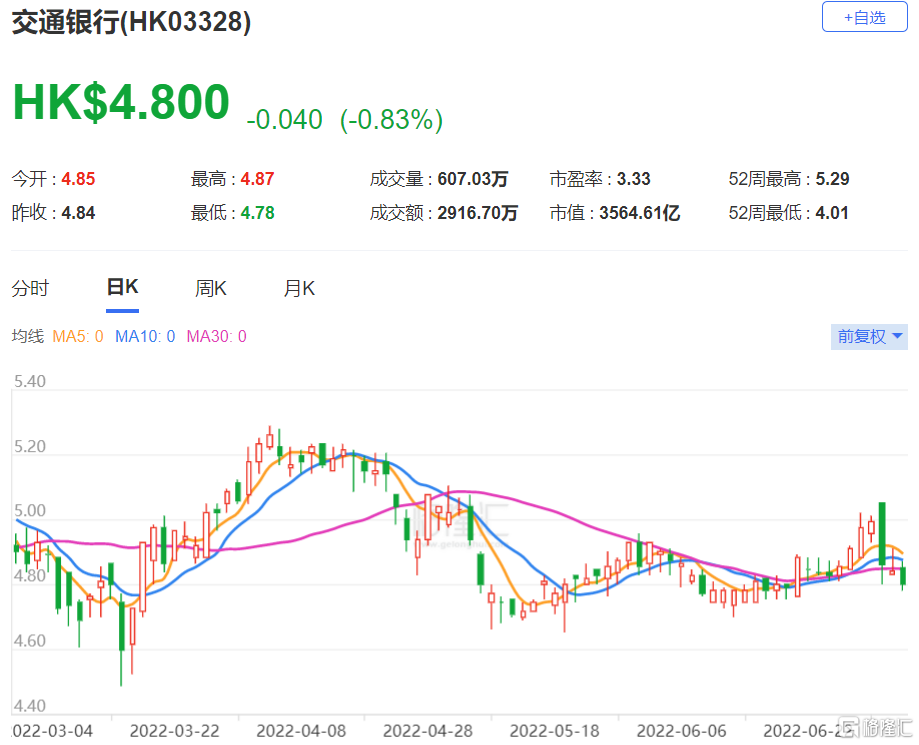The height and width of the screenshot is (745, 919).
Task: Add the stock with the +自选 button
Action: (x=864, y=17)
